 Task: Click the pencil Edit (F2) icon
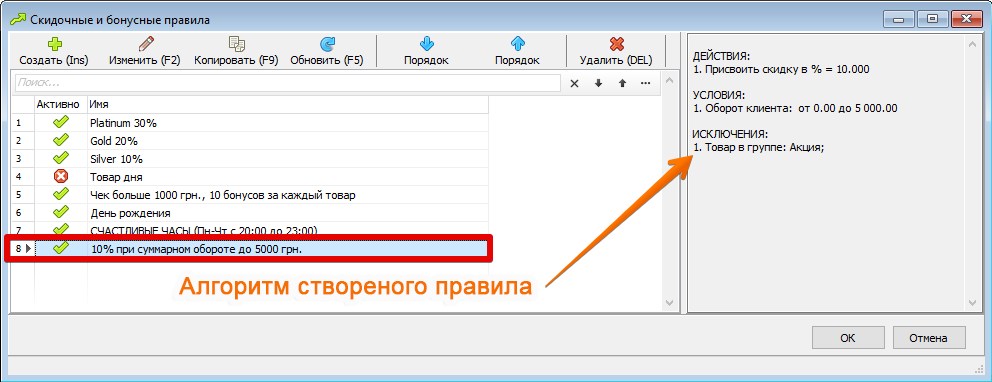pos(145,44)
